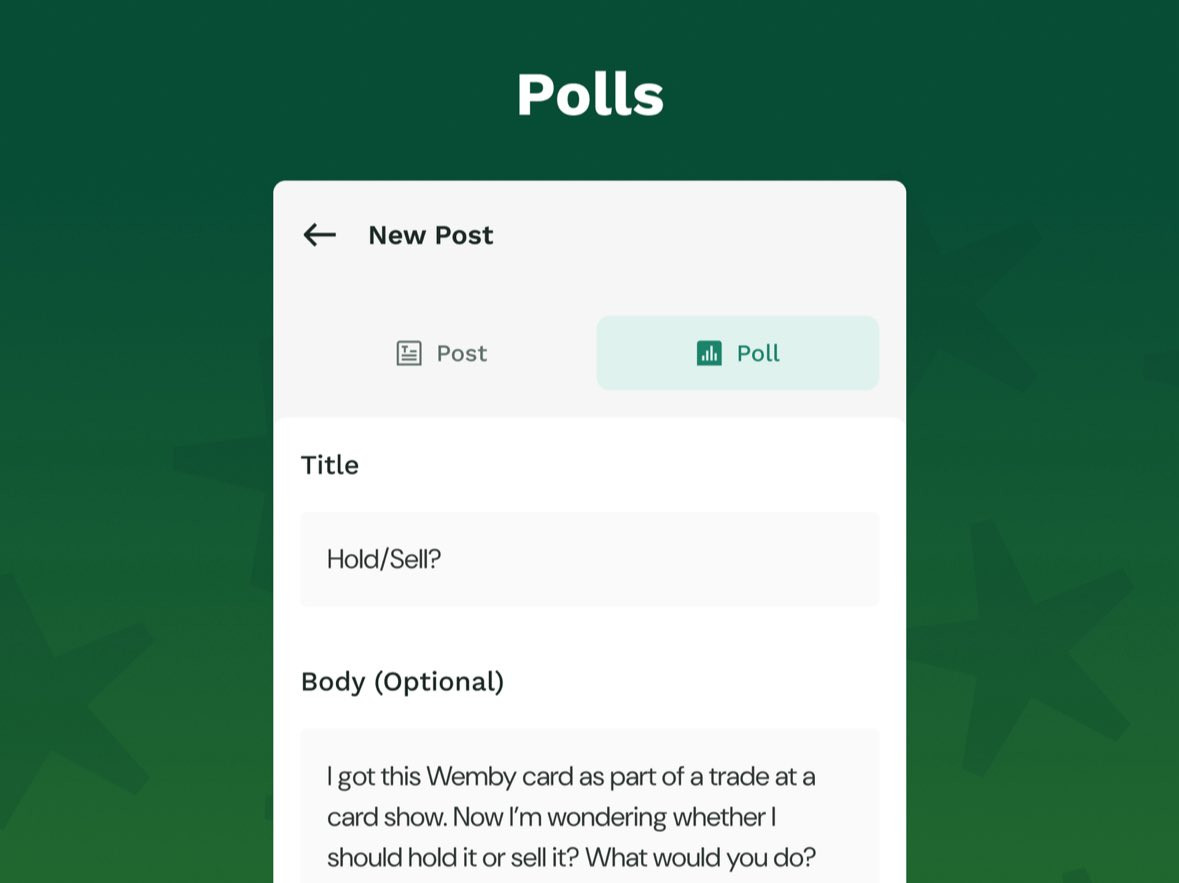Click the document Post icon

tap(409, 353)
